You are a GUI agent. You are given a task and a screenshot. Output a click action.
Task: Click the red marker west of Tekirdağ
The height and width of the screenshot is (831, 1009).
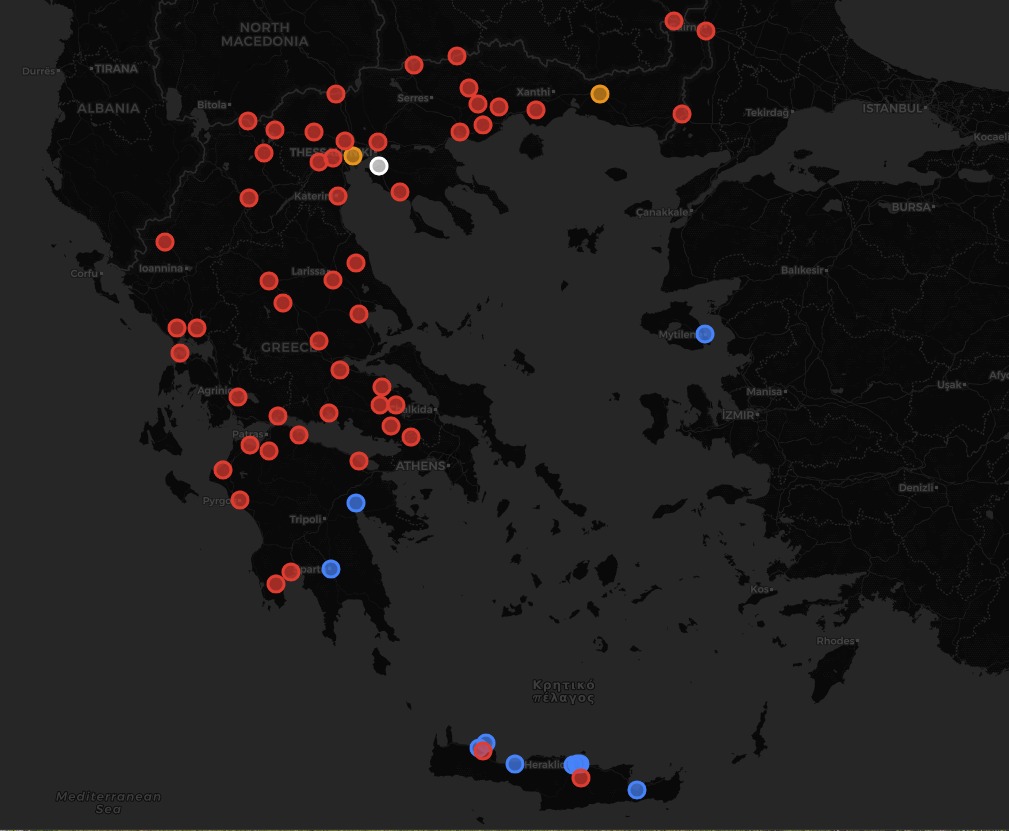tap(682, 114)
